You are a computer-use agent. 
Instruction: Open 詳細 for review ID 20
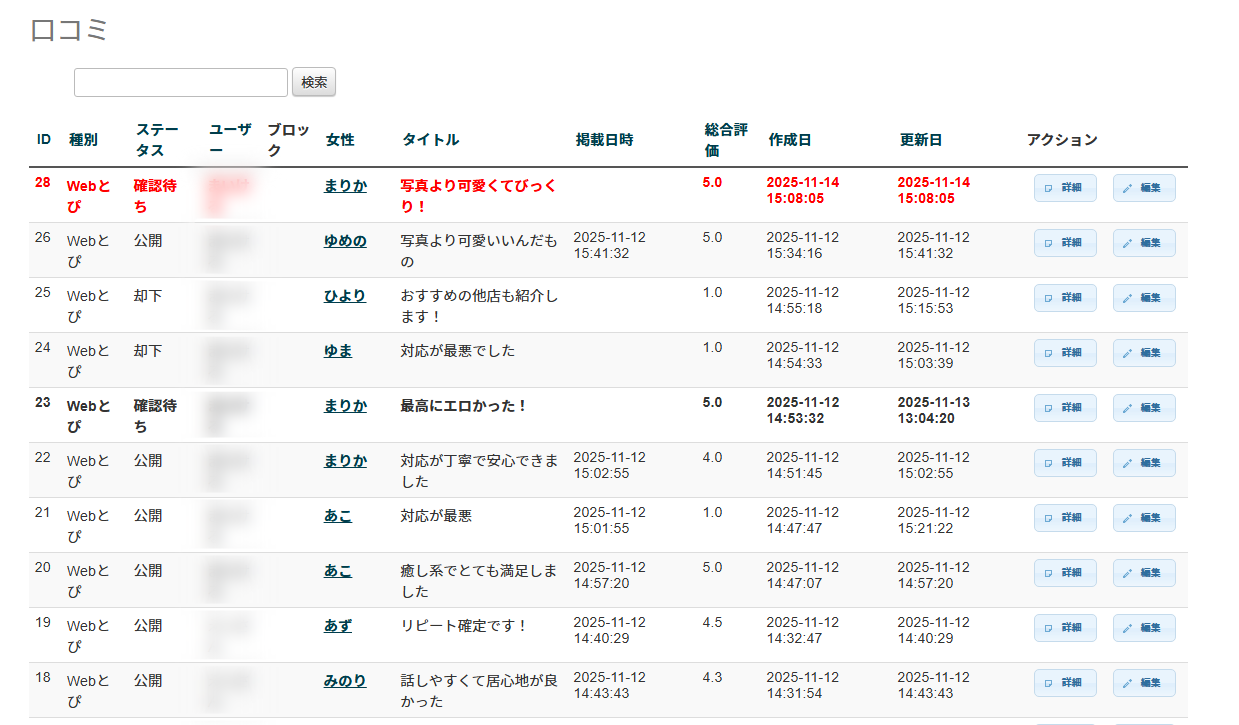tap(1065, 573)
